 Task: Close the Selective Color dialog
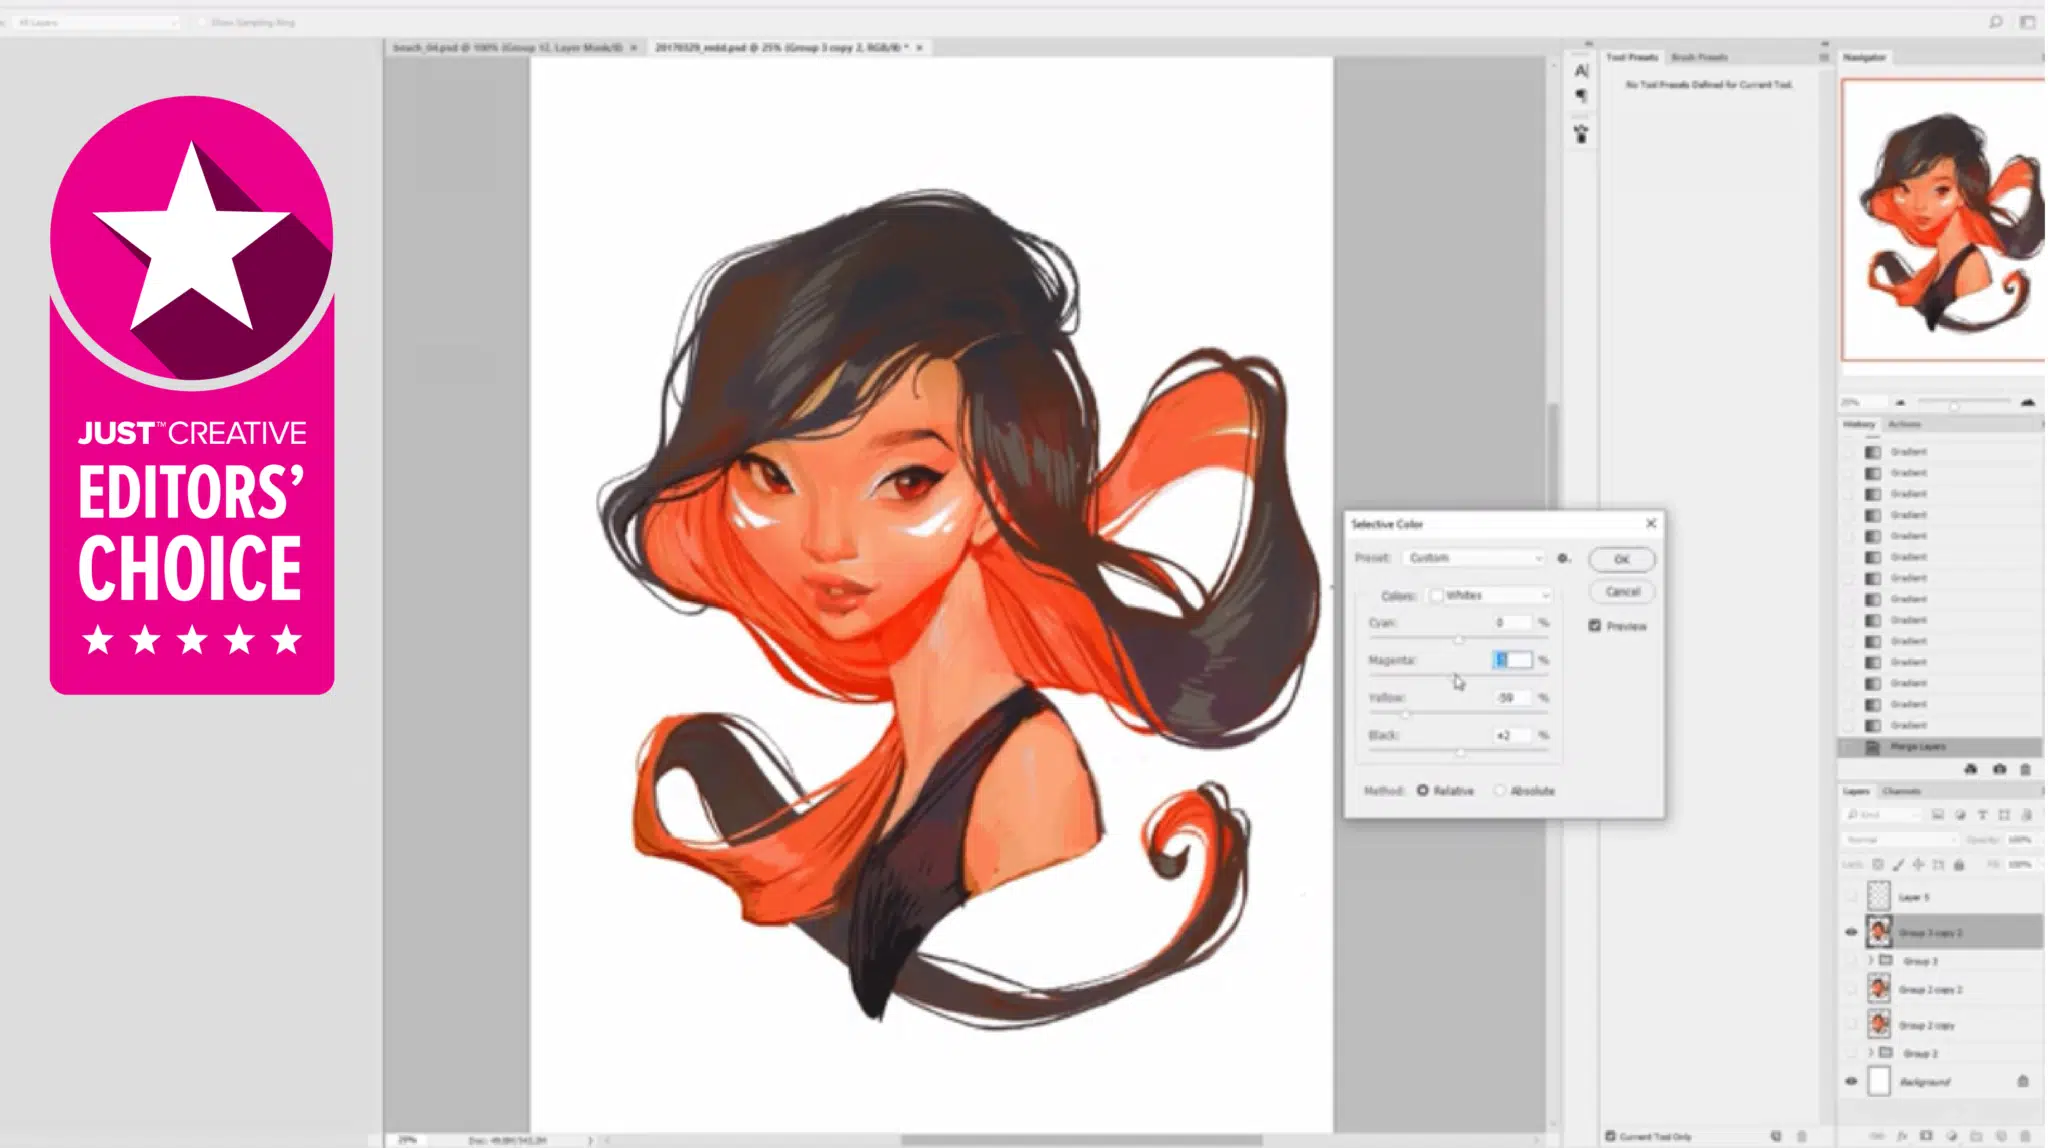tap(1651, 523)
